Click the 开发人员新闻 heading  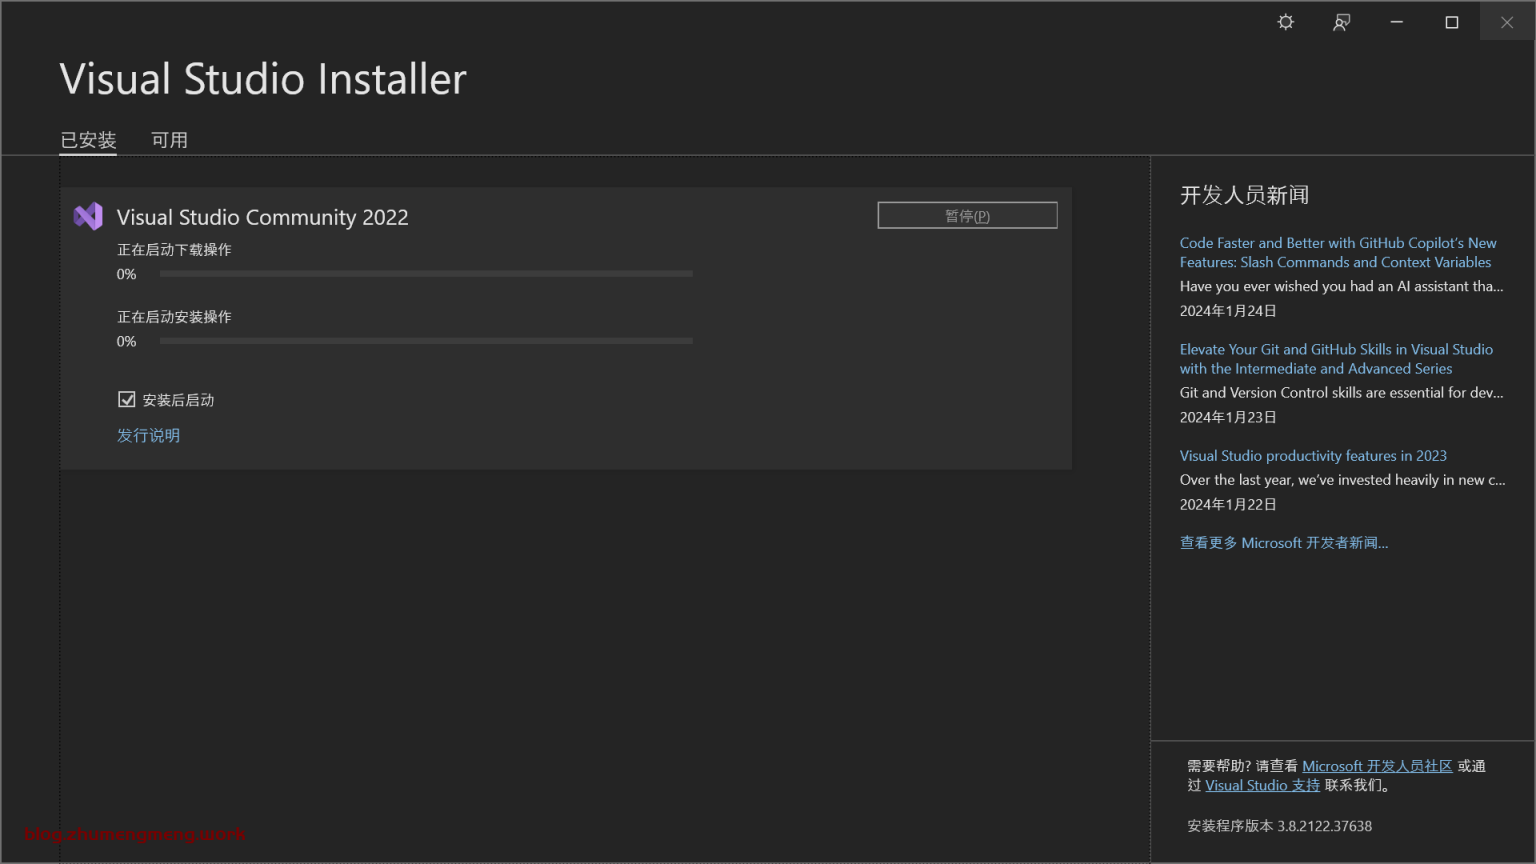tap(1244, 195)
